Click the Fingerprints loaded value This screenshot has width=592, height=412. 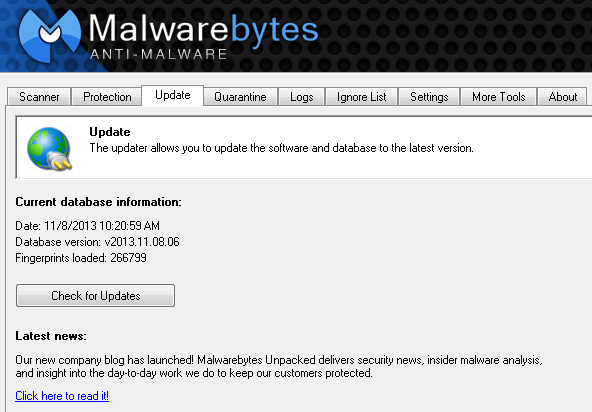pos(128,258)
